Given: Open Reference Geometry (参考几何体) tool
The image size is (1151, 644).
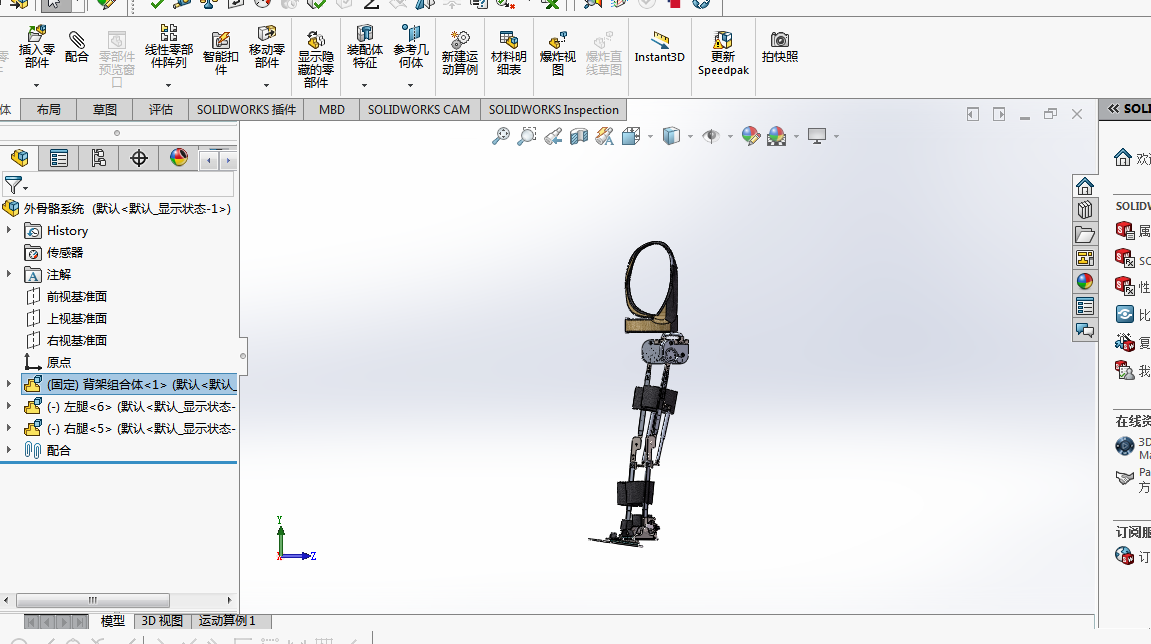Looking at the screenshot, I should pos(410,47).
